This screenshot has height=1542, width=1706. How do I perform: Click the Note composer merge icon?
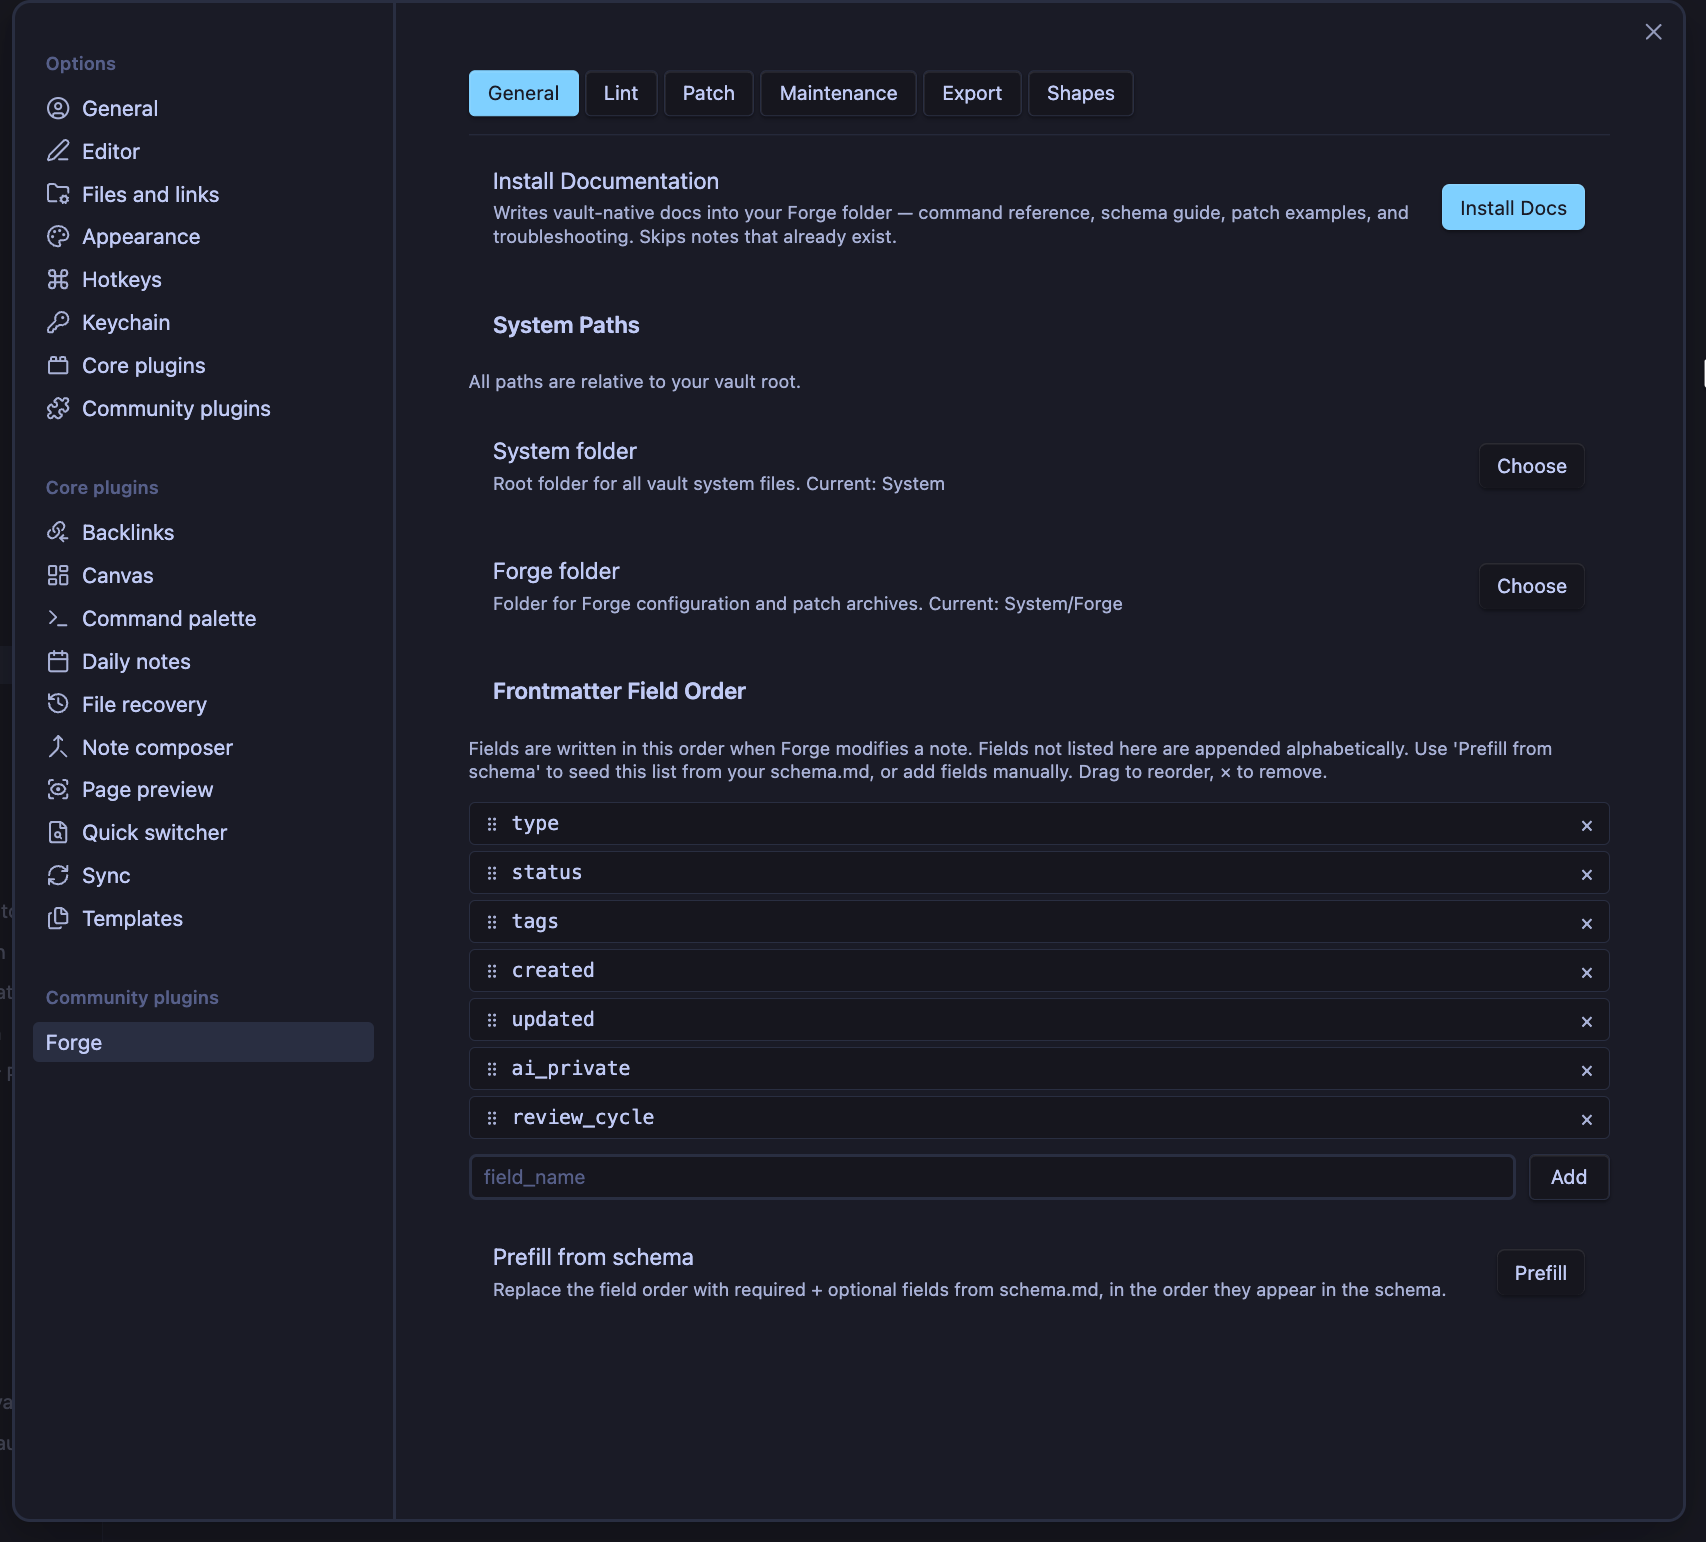pos(58,747)
